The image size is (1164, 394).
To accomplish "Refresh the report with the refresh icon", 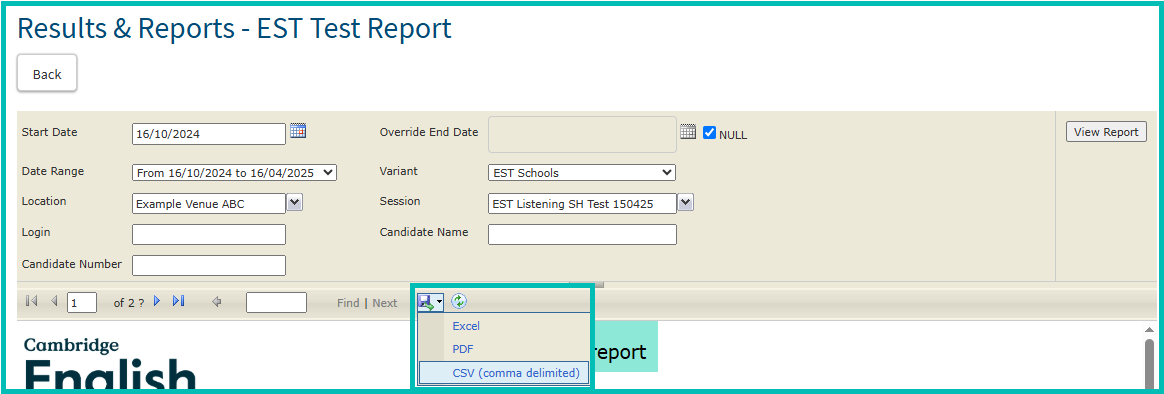I will [x=459, y=301].
